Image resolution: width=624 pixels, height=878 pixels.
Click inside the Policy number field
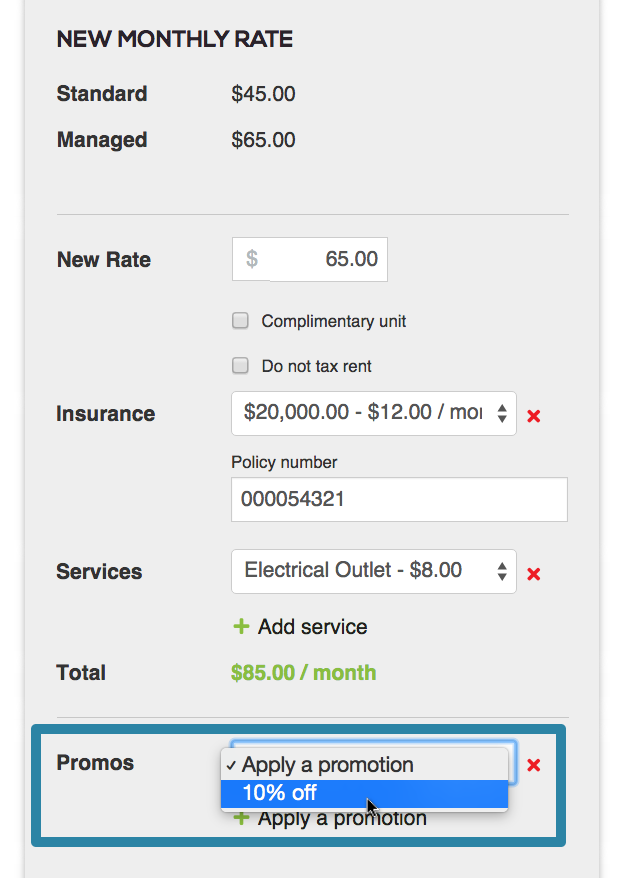point(399,499)
